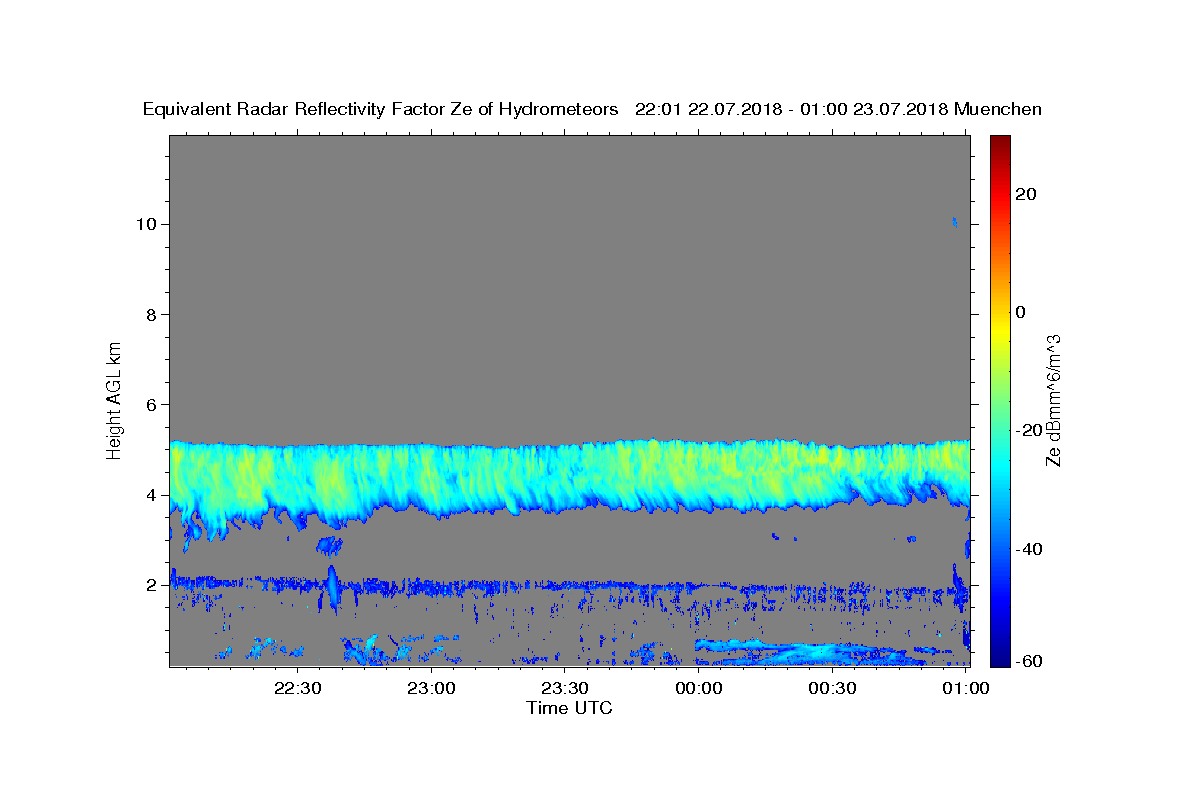Click the station name 'Muenchen' in the title

(999, 110)
